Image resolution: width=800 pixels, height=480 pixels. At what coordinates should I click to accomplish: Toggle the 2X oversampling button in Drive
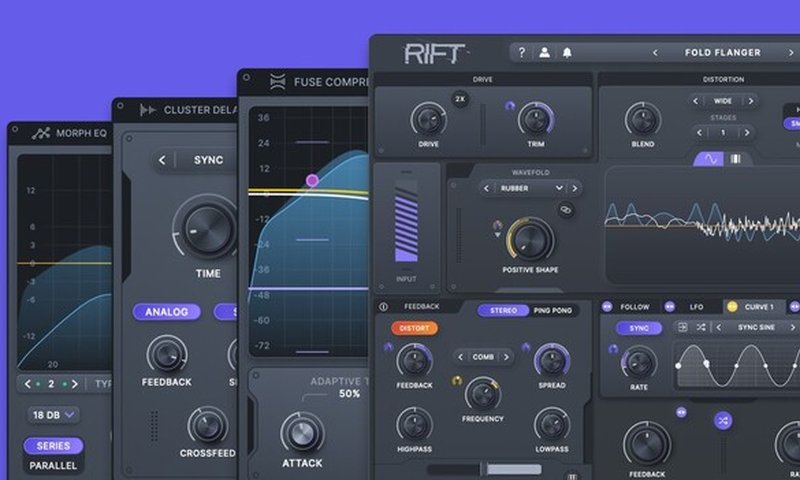460,99
